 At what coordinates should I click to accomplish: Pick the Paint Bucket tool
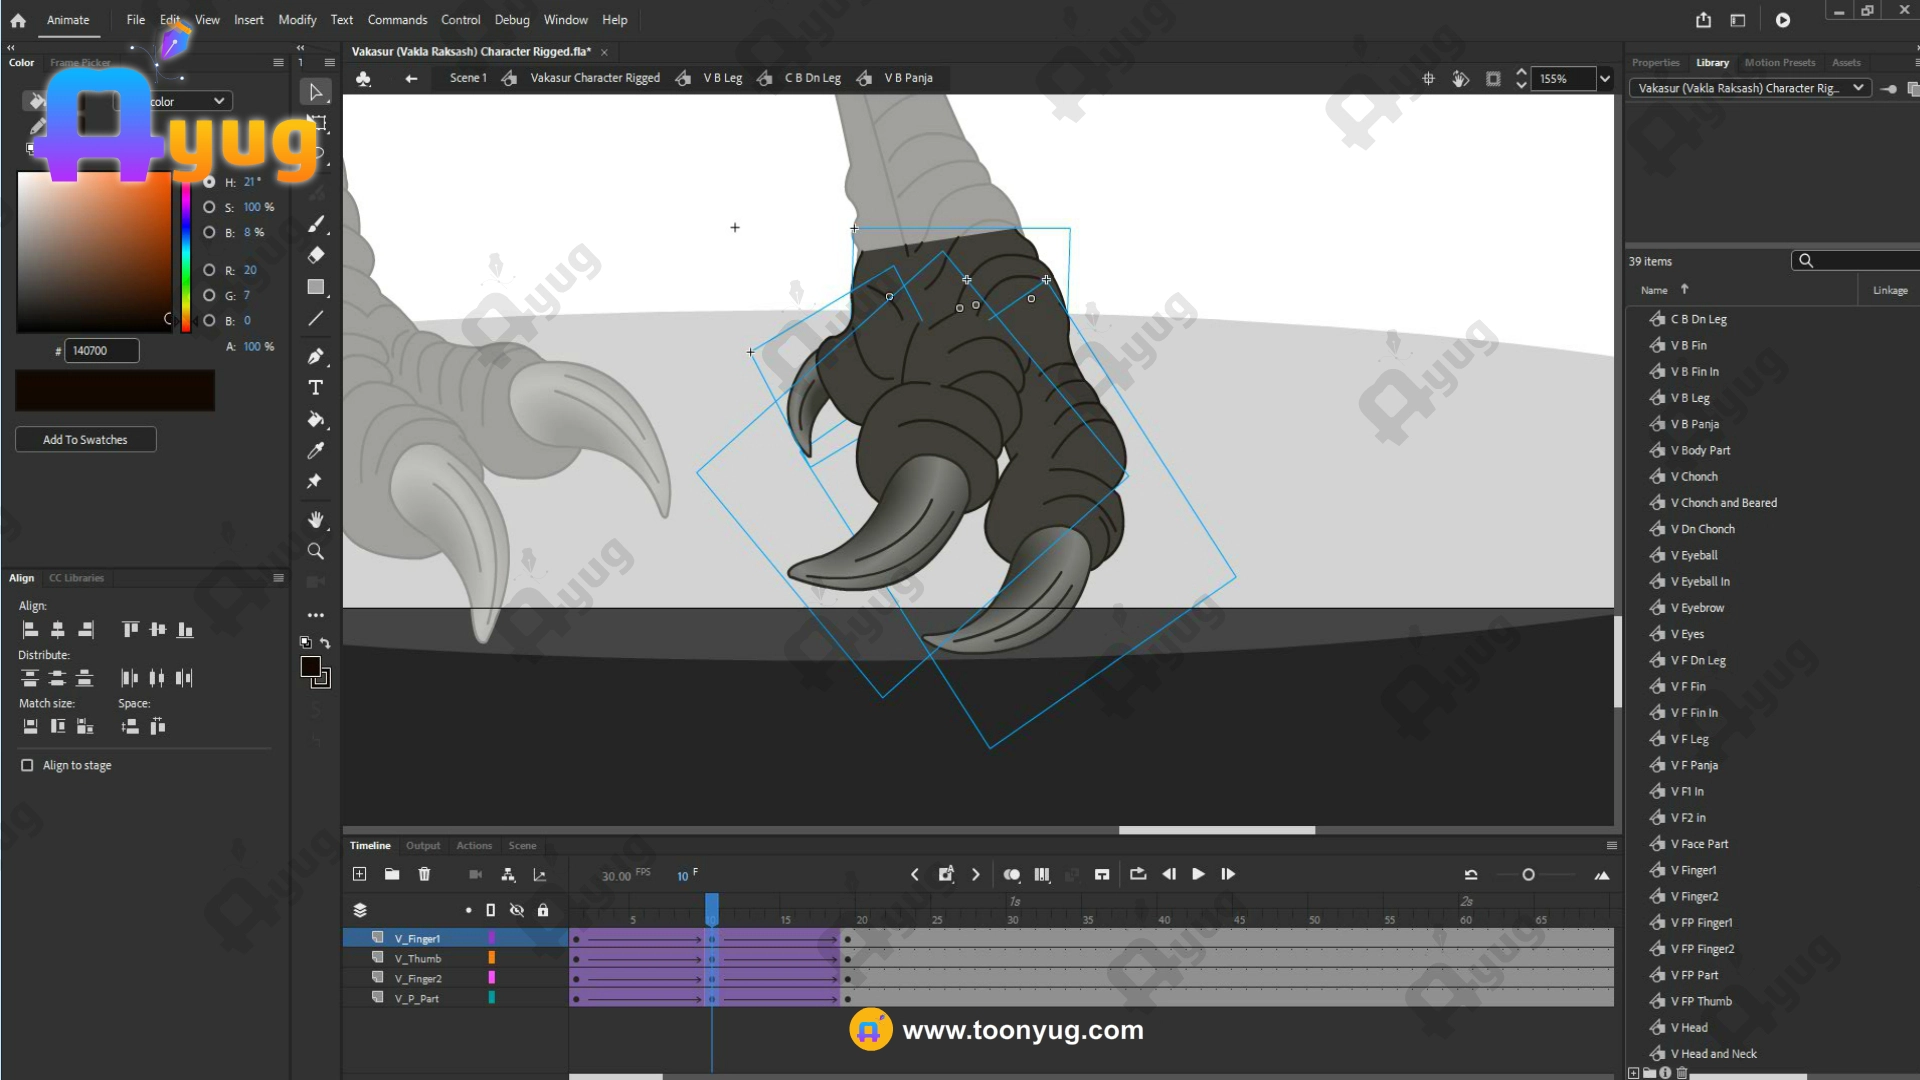pyautogui.click(x=315, y=419)
